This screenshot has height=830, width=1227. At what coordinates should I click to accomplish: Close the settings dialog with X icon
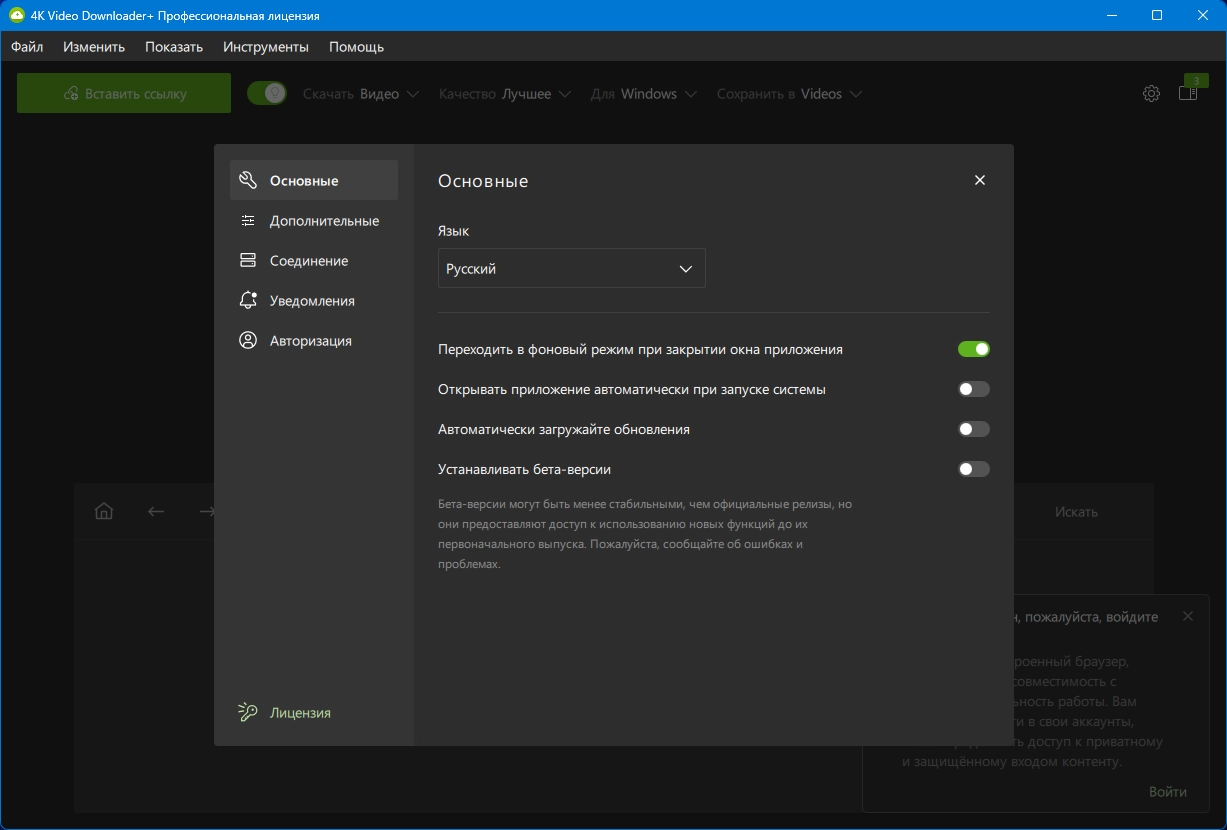pyautogui.click(x=980, y=180)
